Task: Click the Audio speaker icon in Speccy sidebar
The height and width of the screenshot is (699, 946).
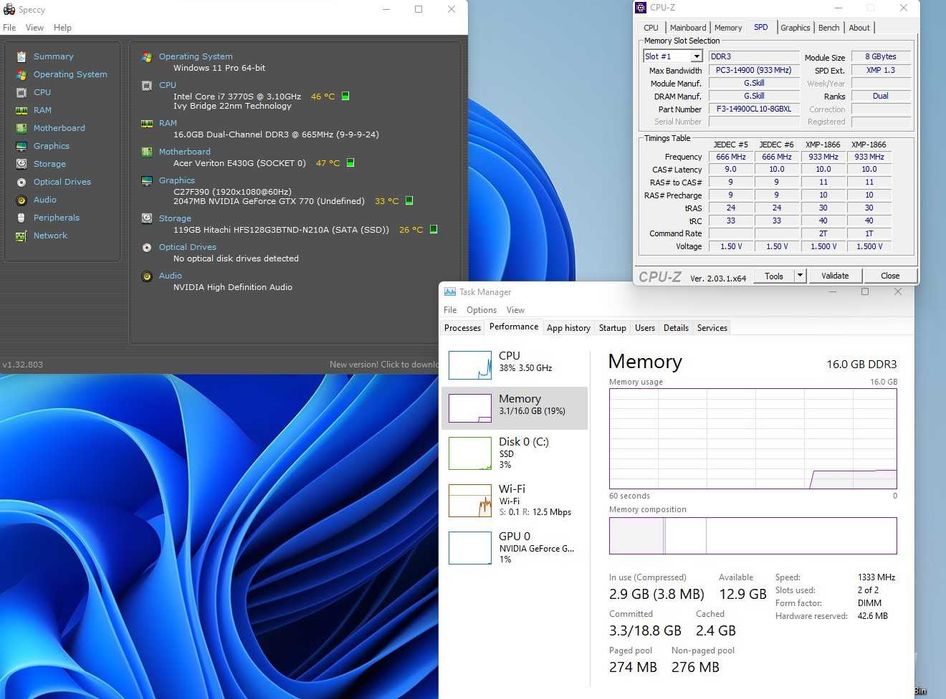Action: (22, 200)
